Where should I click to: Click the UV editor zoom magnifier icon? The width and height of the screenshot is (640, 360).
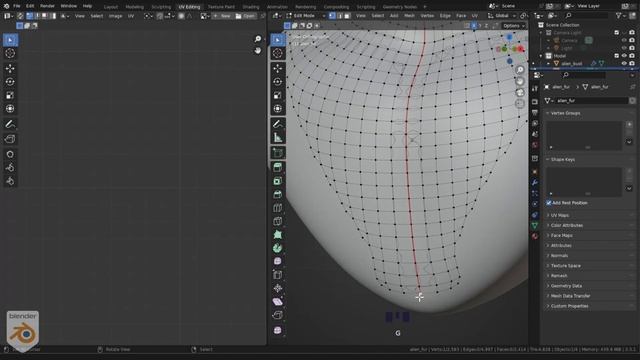pyautogui.click(x=258, y=39)
